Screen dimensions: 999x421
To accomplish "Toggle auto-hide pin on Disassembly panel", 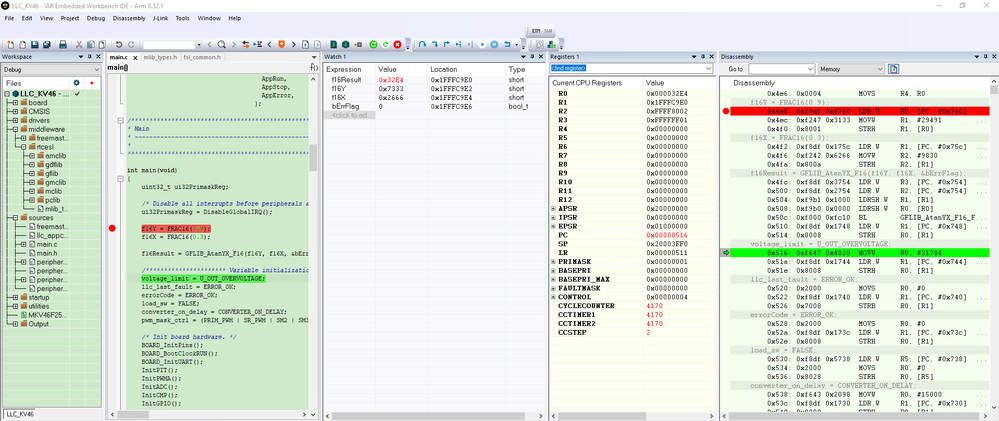I will [984, 57].
